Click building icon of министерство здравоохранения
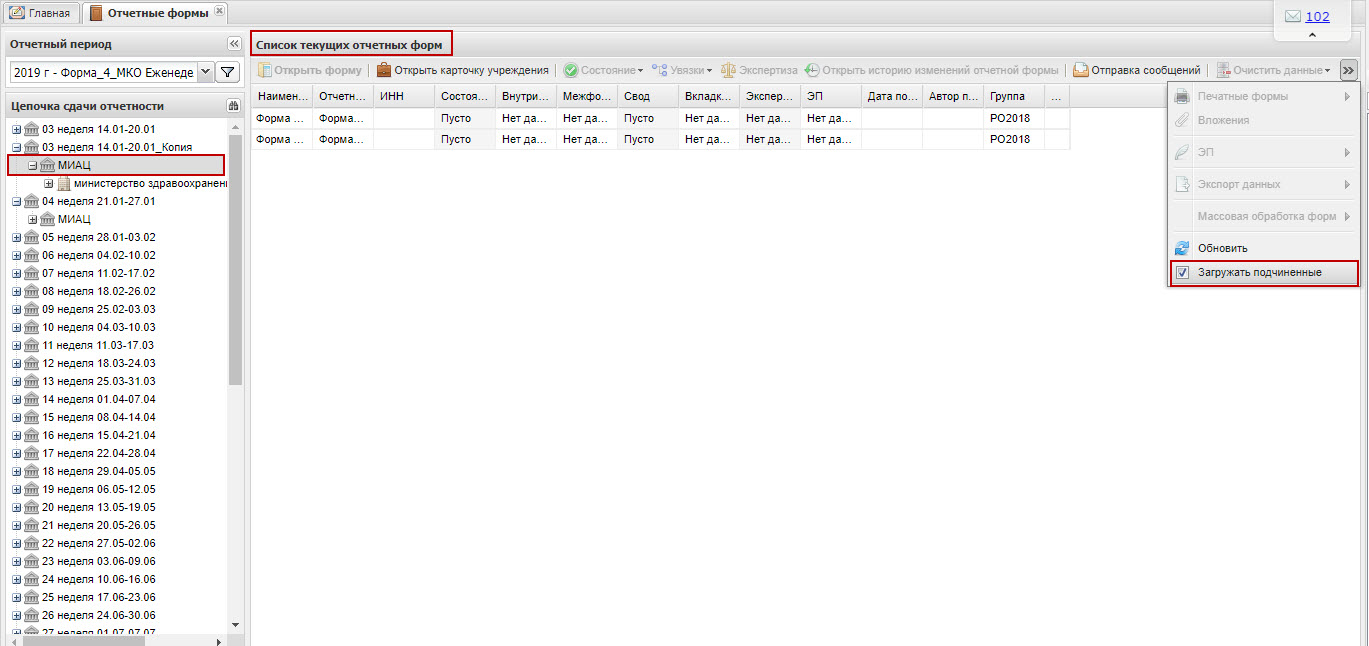 (64, 183)
